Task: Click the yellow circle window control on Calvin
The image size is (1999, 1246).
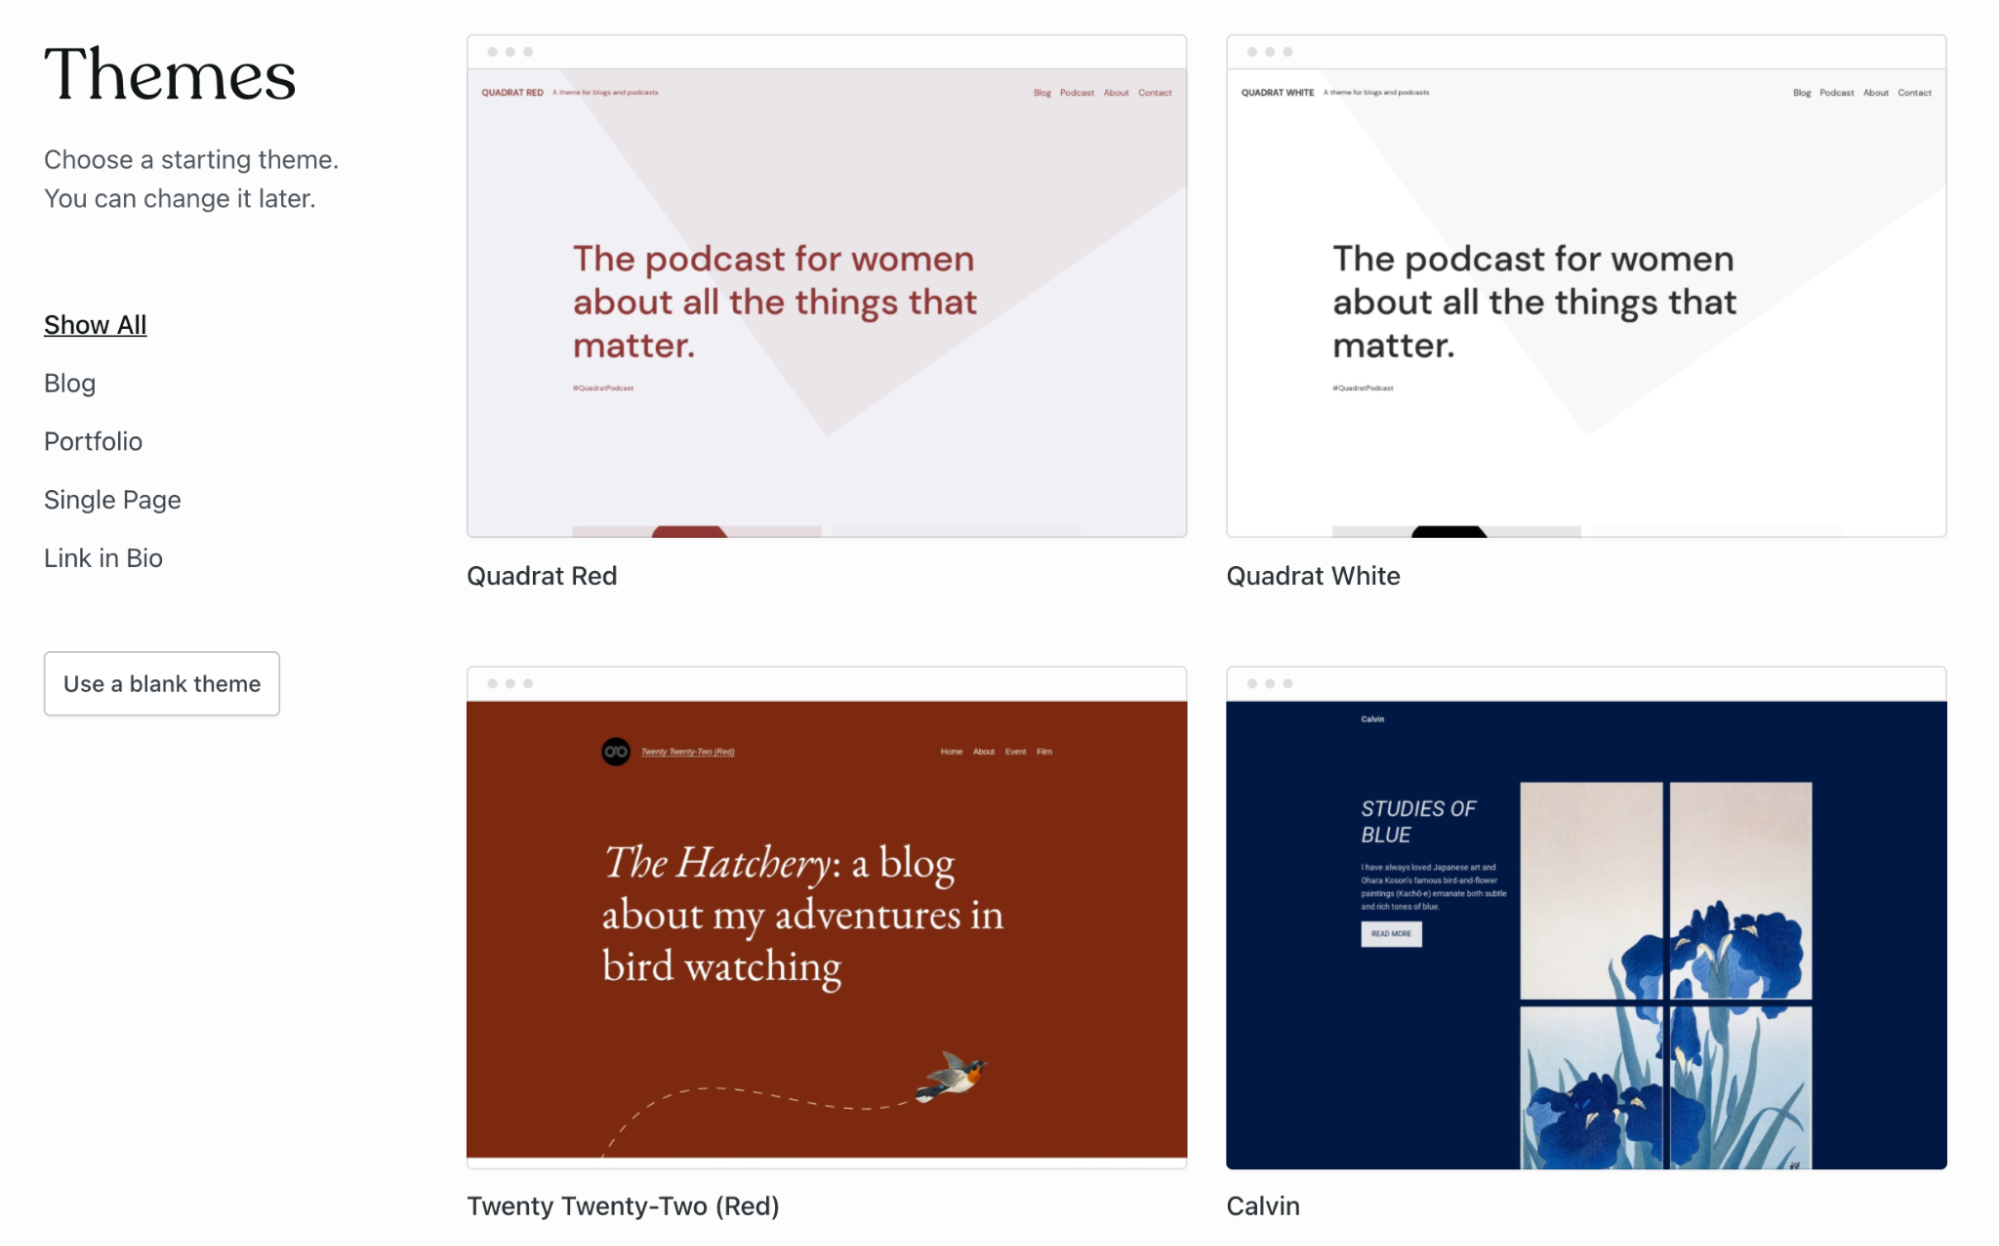Action: pyautogui.click(x=1271, y=683)
